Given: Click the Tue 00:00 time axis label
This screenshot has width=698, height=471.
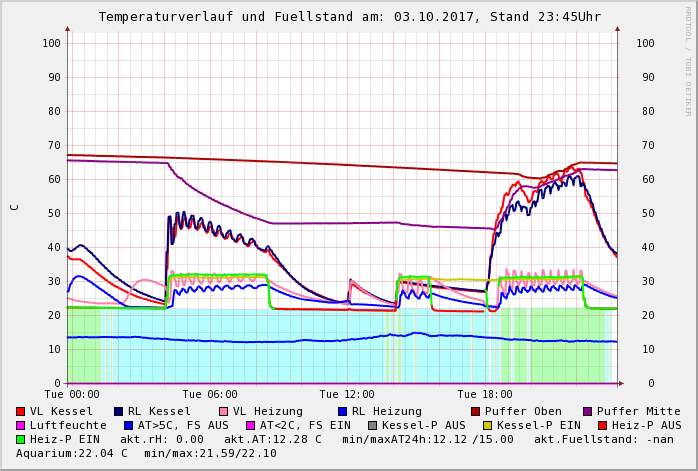Looking at the screenshot, I should [72, 395].
